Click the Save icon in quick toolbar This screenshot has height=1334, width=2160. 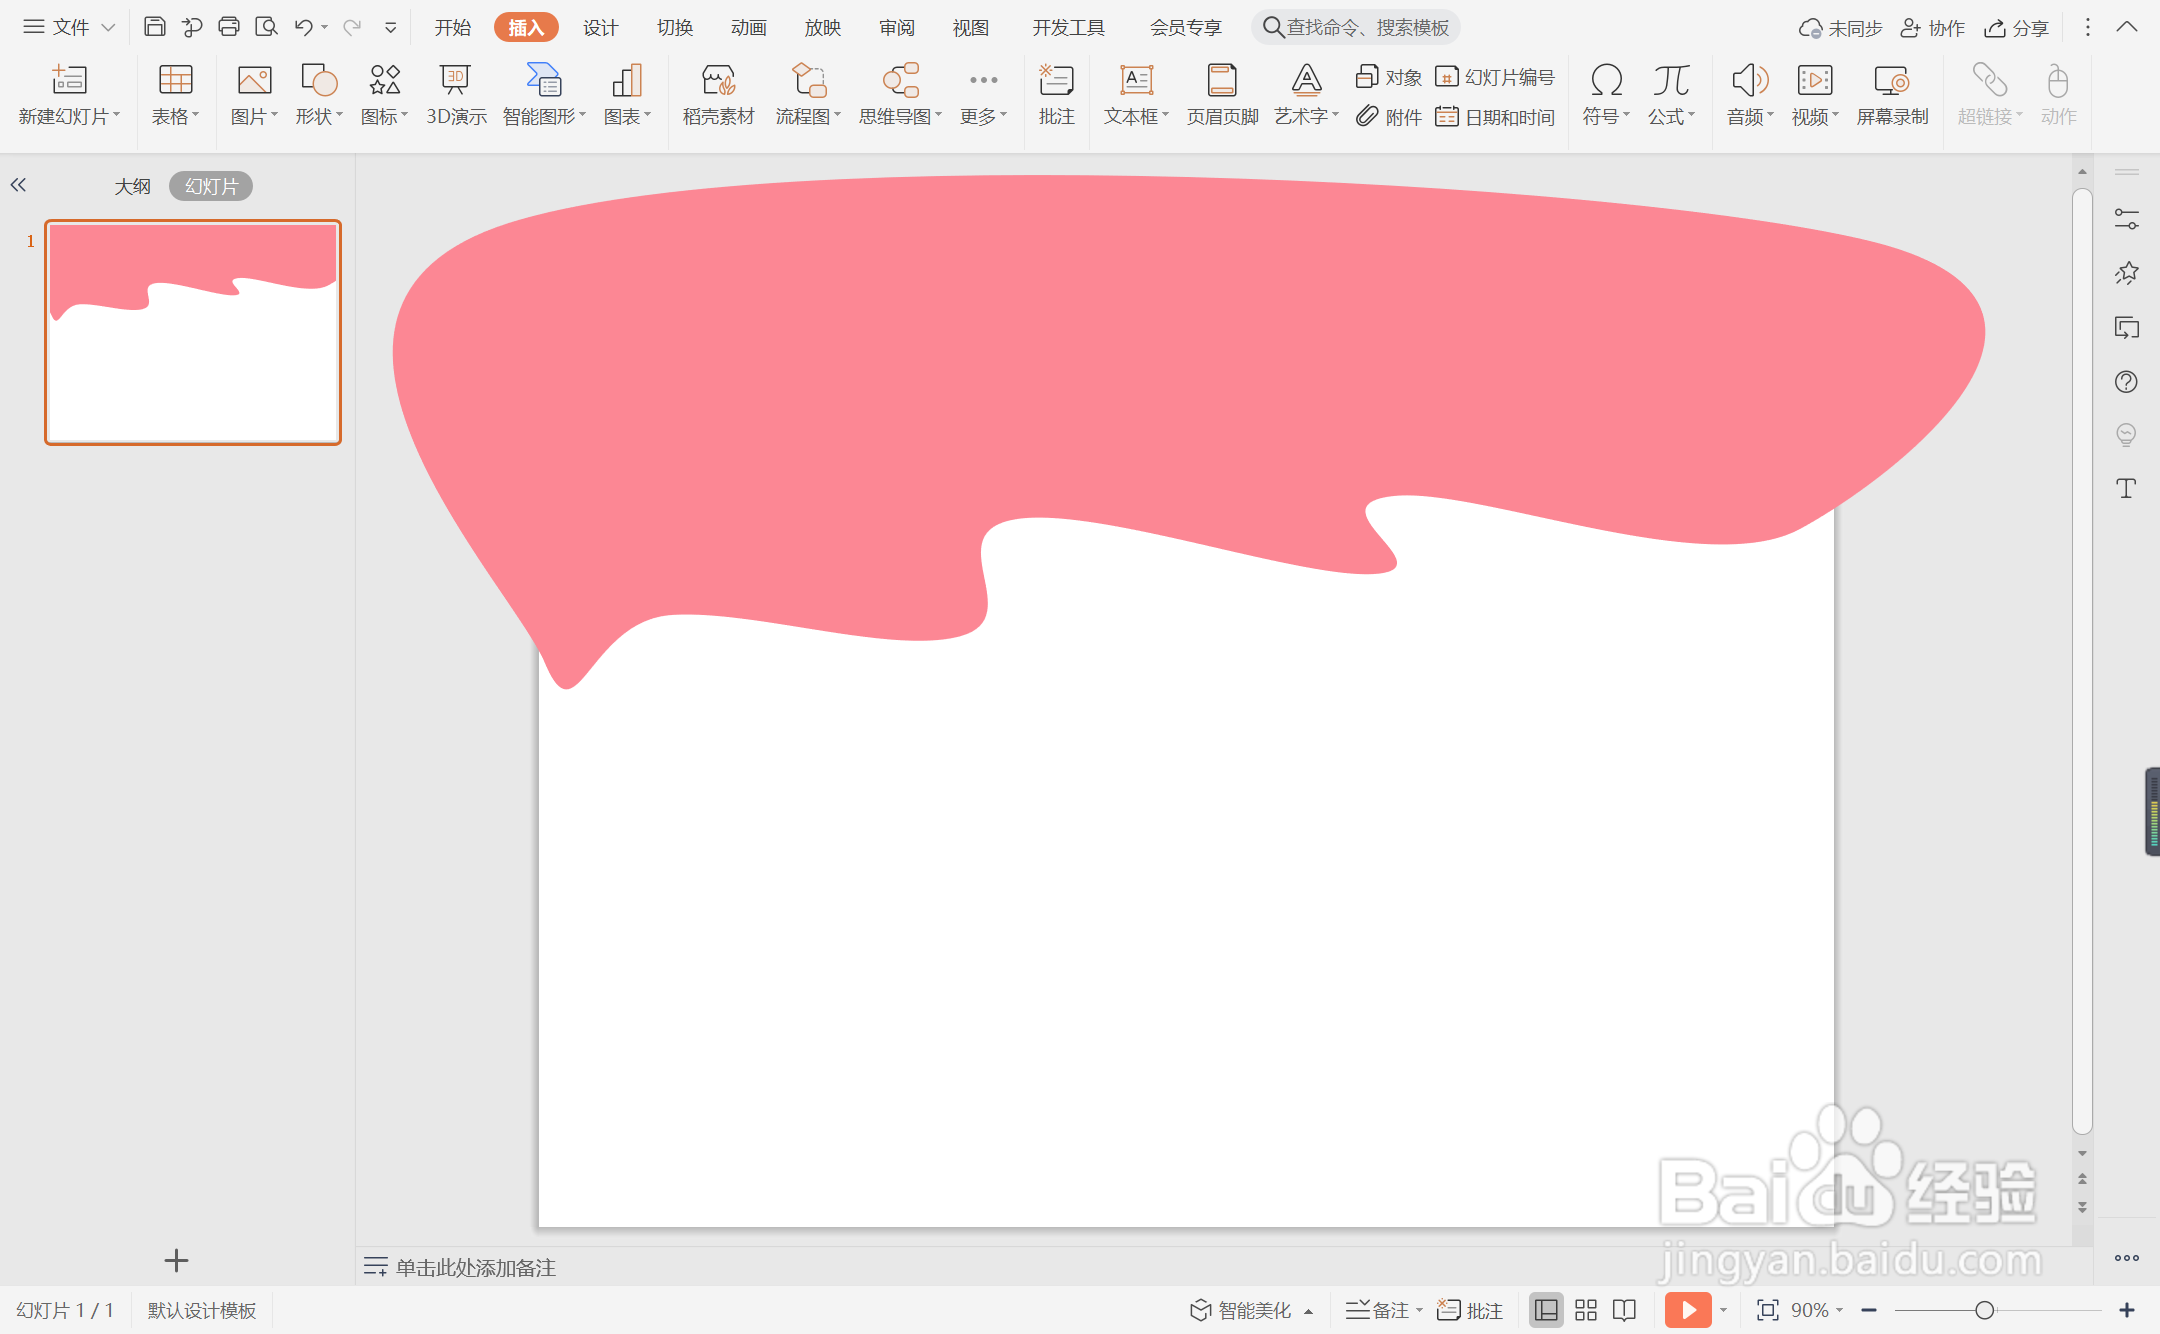coord(154,27)
